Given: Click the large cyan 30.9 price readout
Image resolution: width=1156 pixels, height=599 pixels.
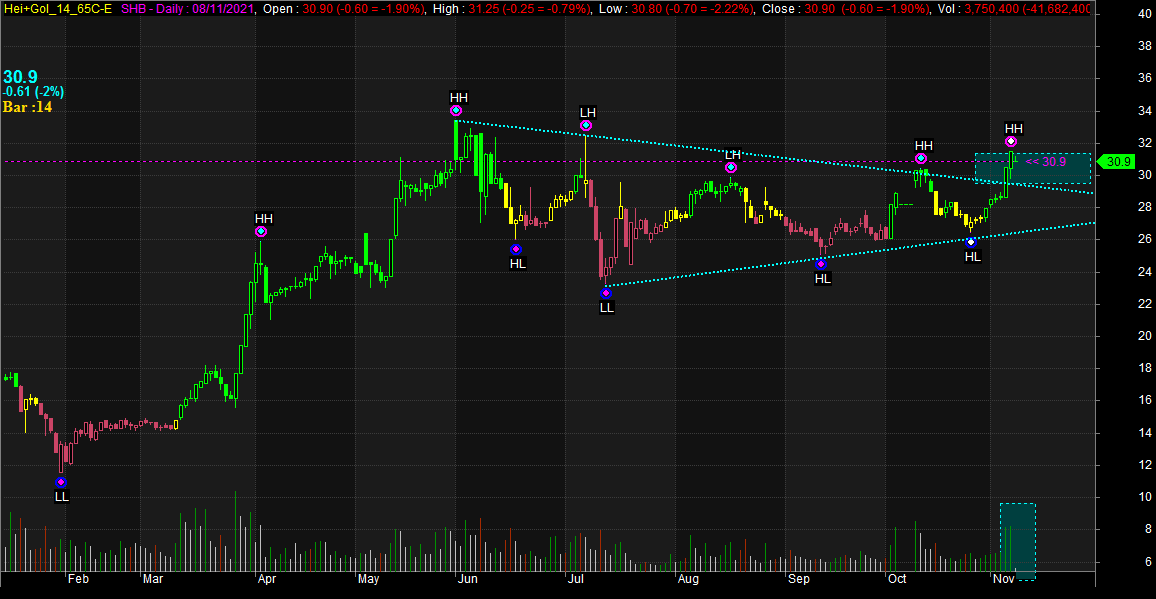Looking at the screenshot, I should click(x=20, y=76).
